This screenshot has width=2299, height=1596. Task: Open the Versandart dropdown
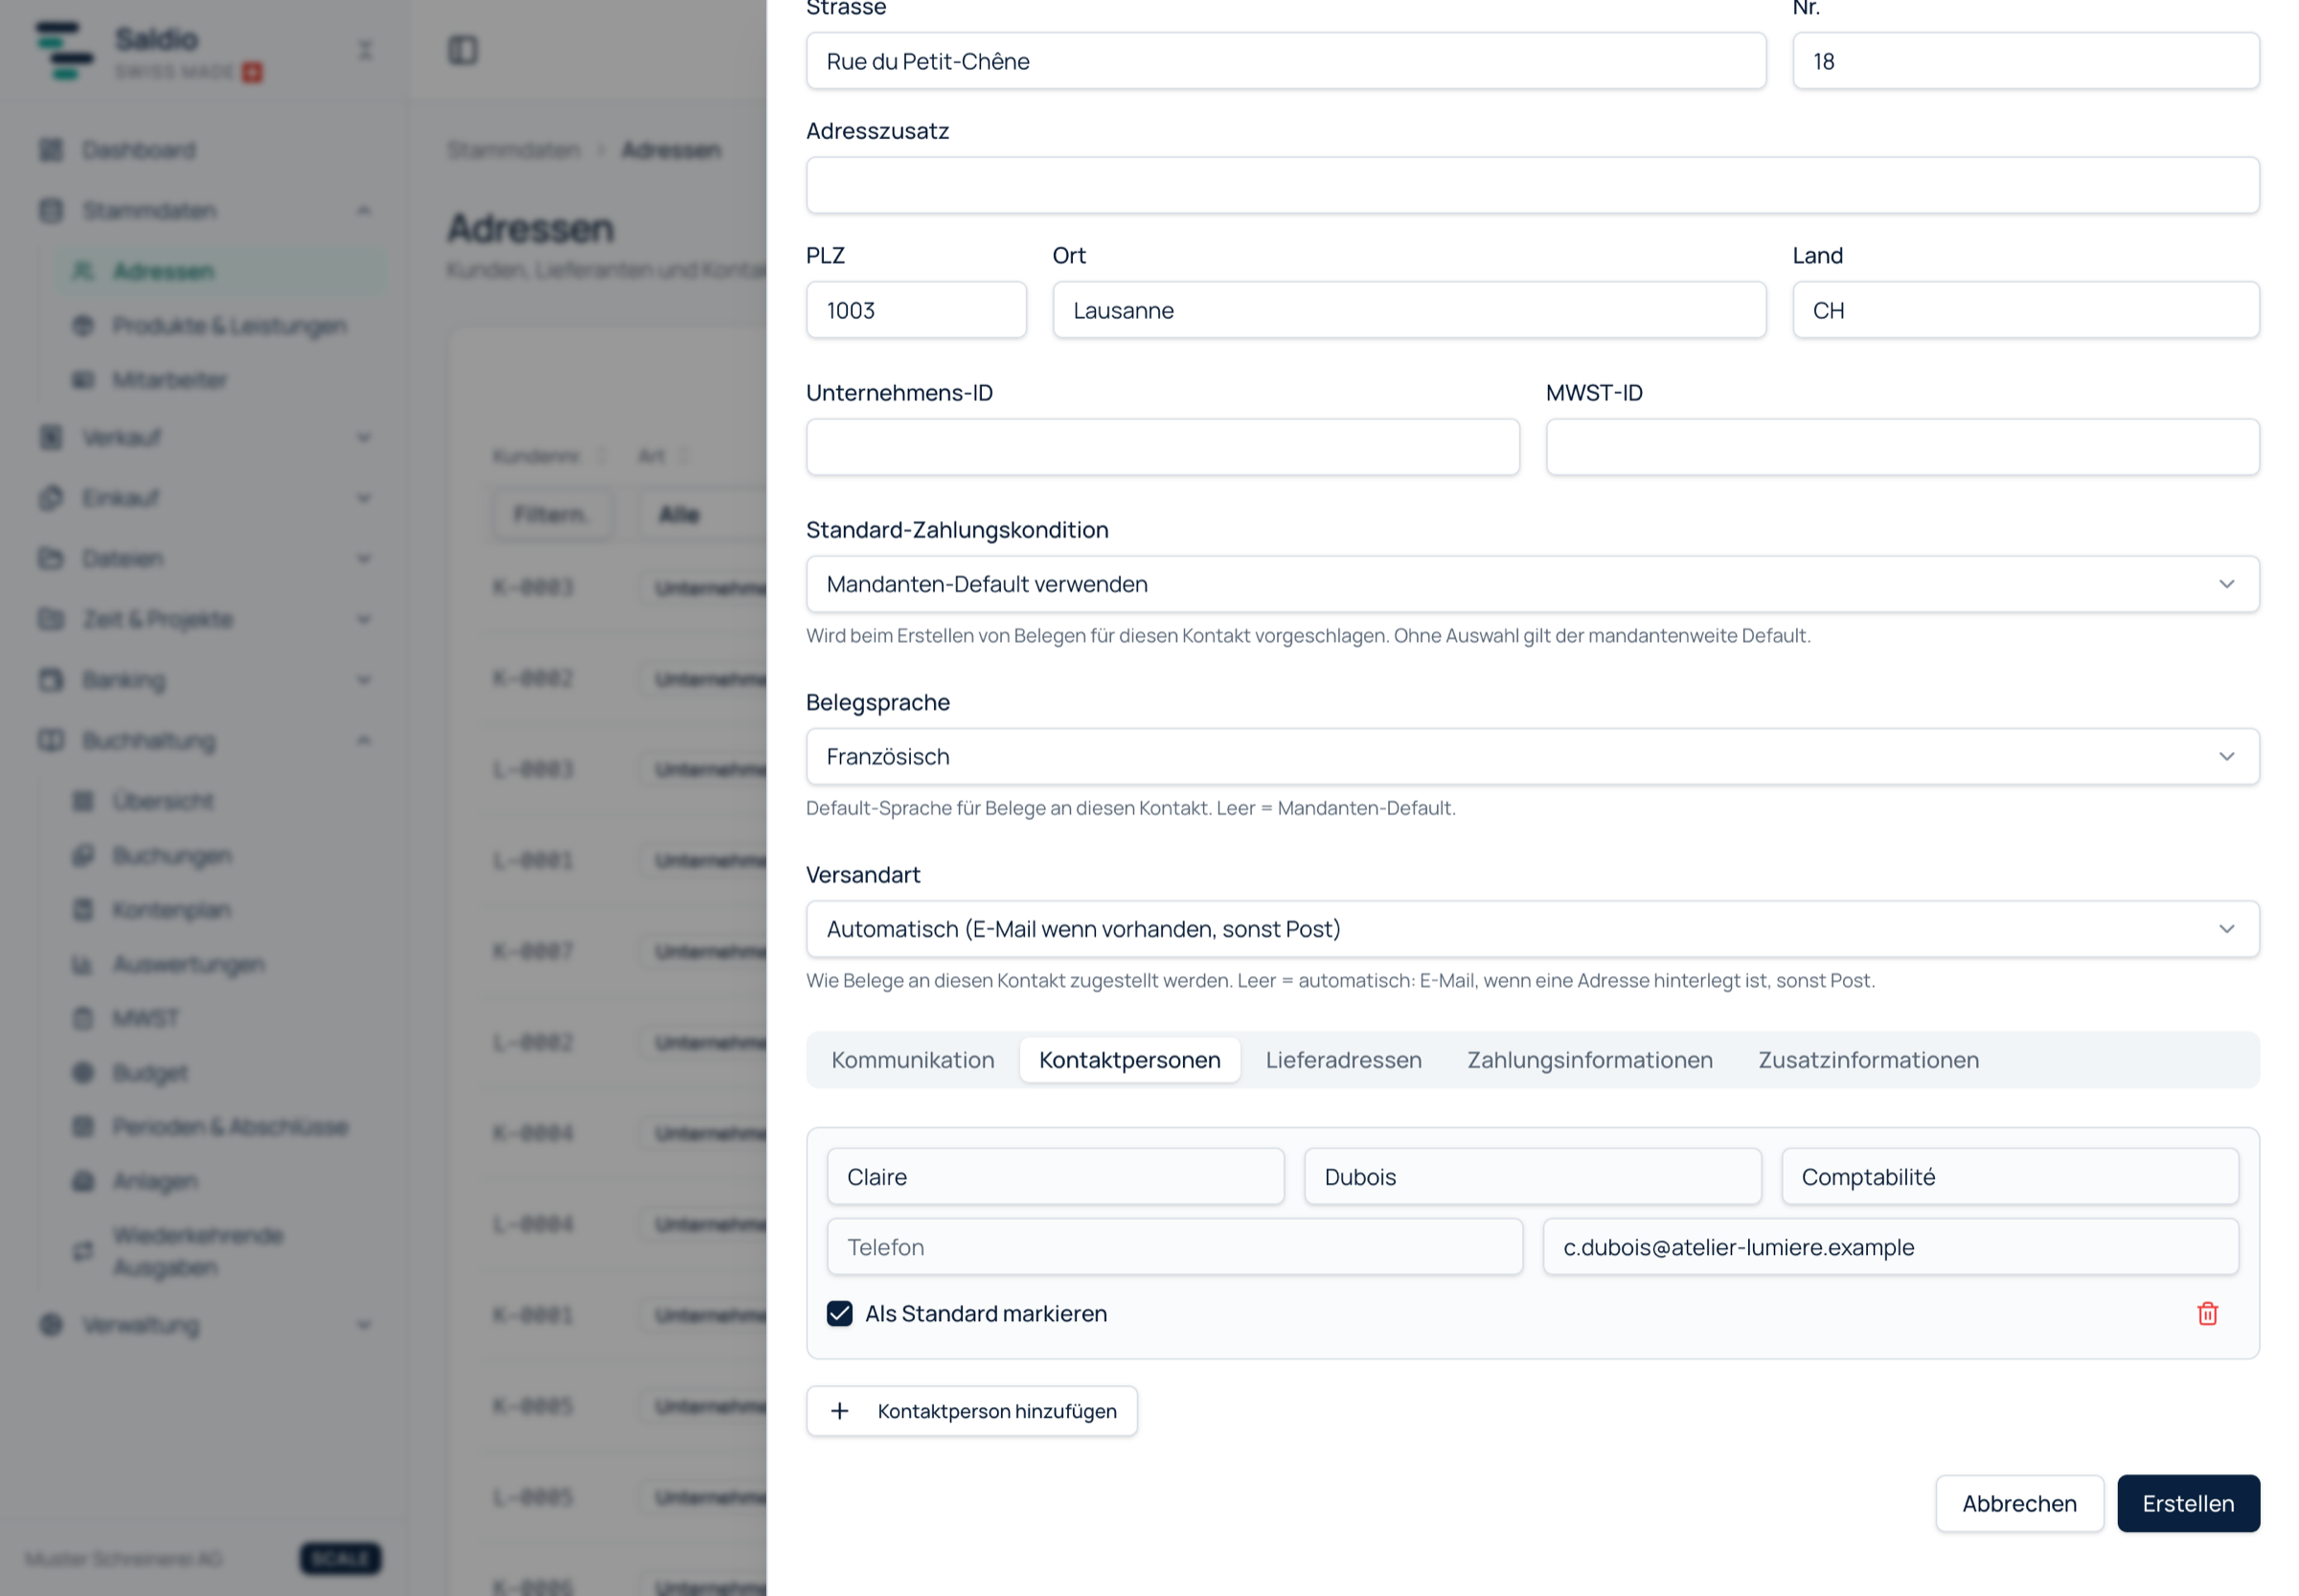pos(1532,929)
